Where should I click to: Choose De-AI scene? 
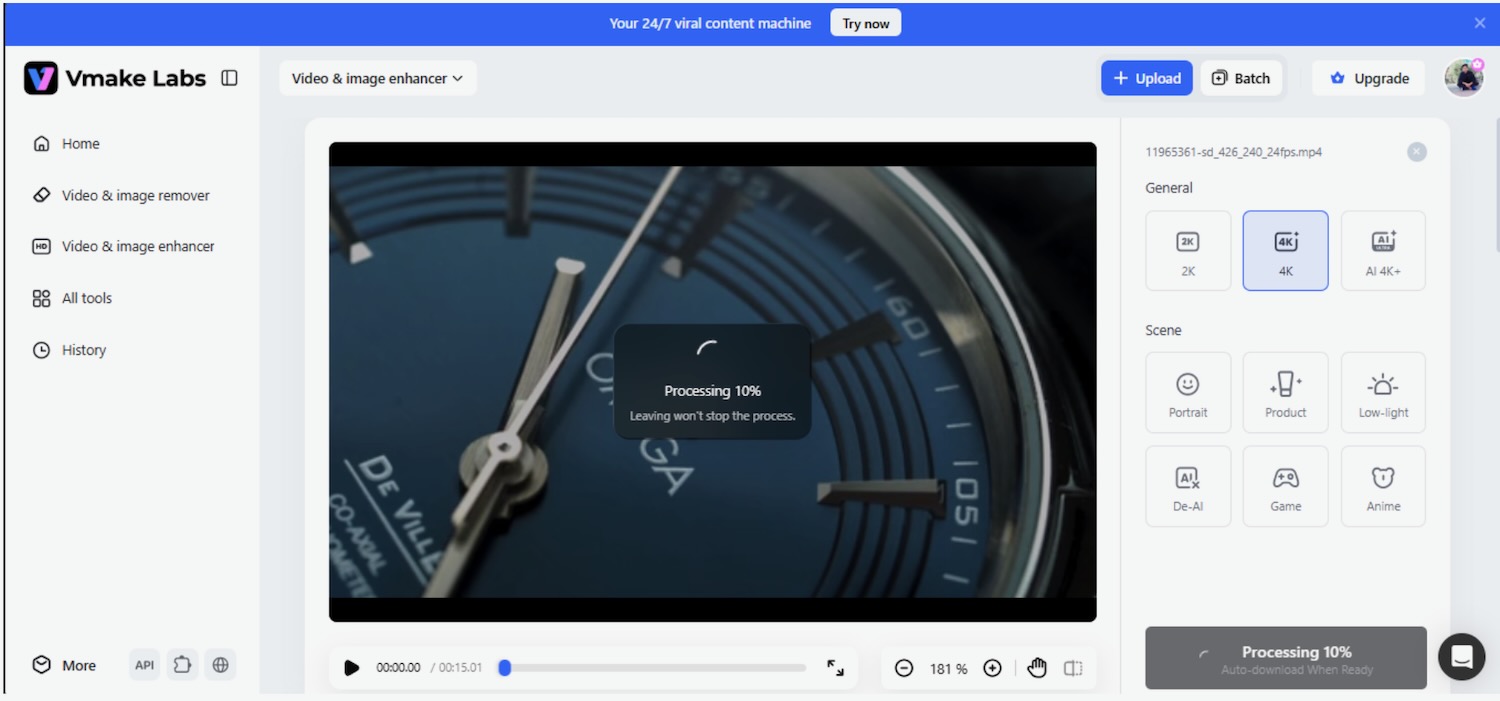click(x=1188, y=487)
